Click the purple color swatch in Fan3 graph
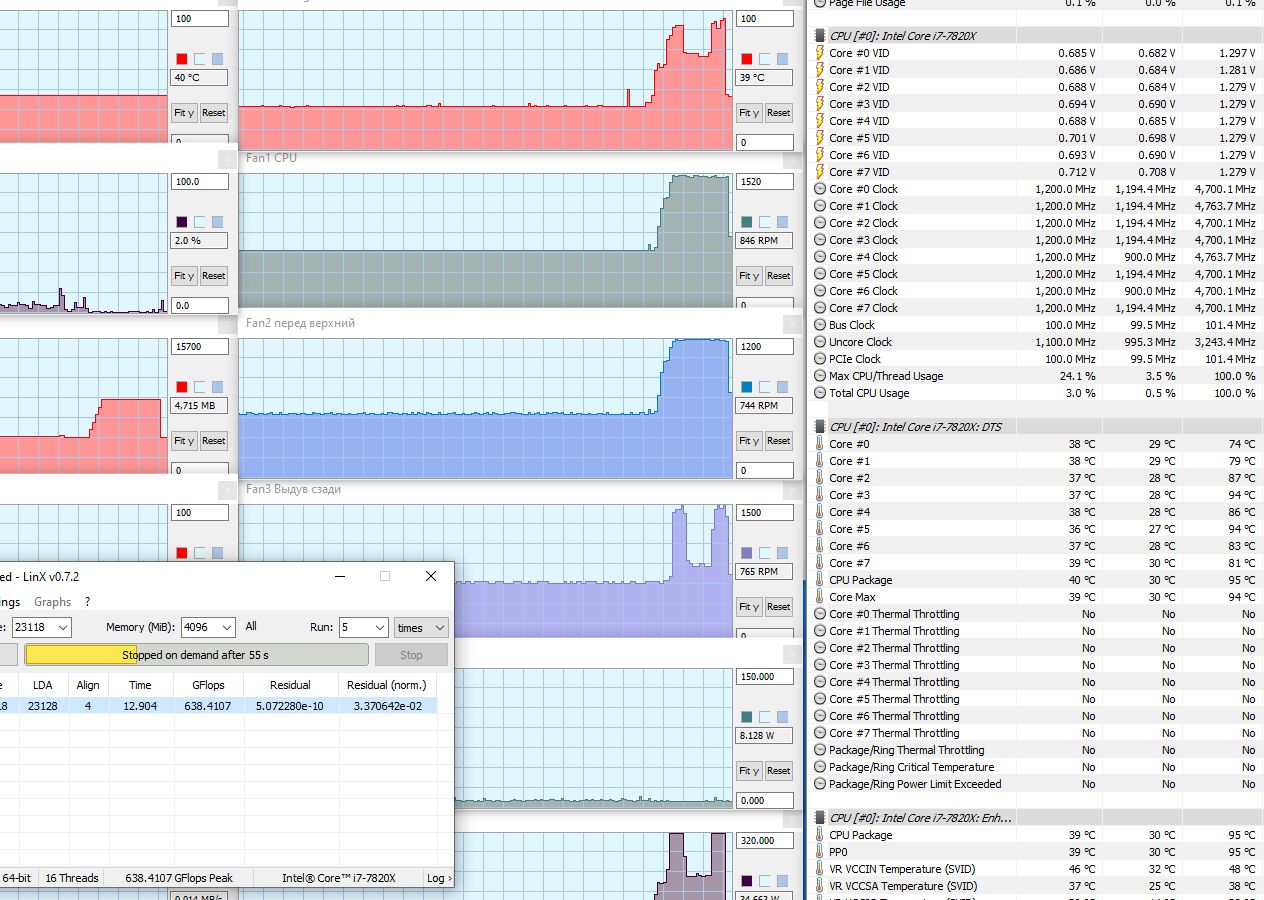The image size is (1264, 900). point(747,553)
